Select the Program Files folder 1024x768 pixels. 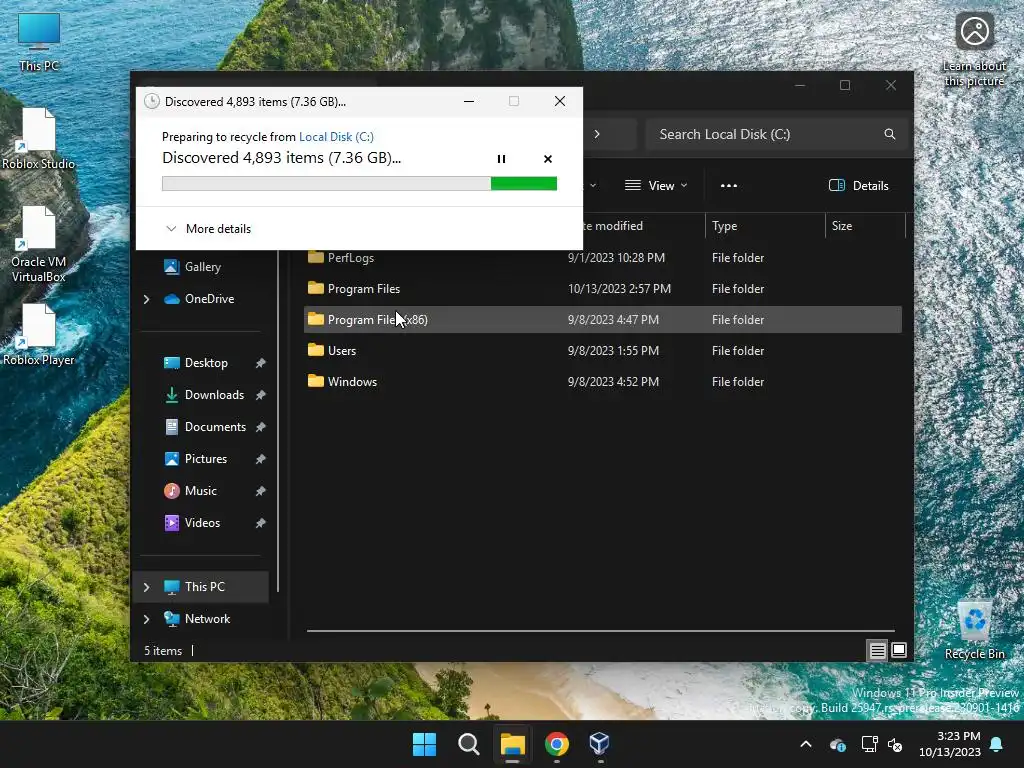[x=603, y=289]
